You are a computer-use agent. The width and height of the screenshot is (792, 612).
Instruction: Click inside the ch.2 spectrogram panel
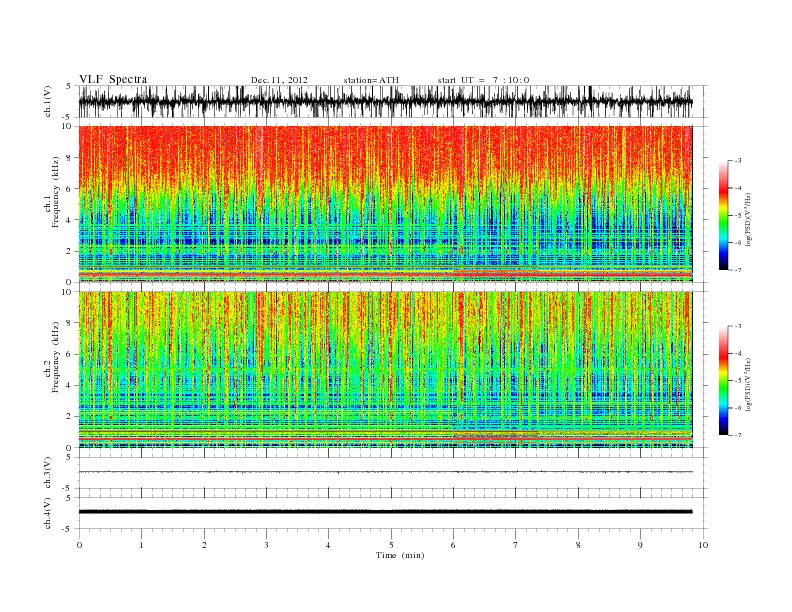[385, 370]
